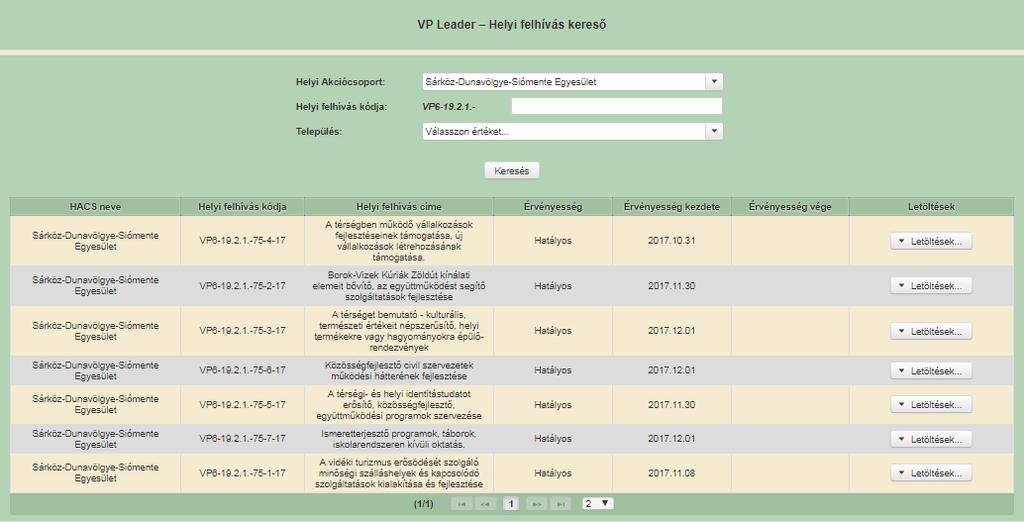Click the VP6-19.2.1.- code prefix label
The width and height of the screenshot is (1024, 522).
449,106
